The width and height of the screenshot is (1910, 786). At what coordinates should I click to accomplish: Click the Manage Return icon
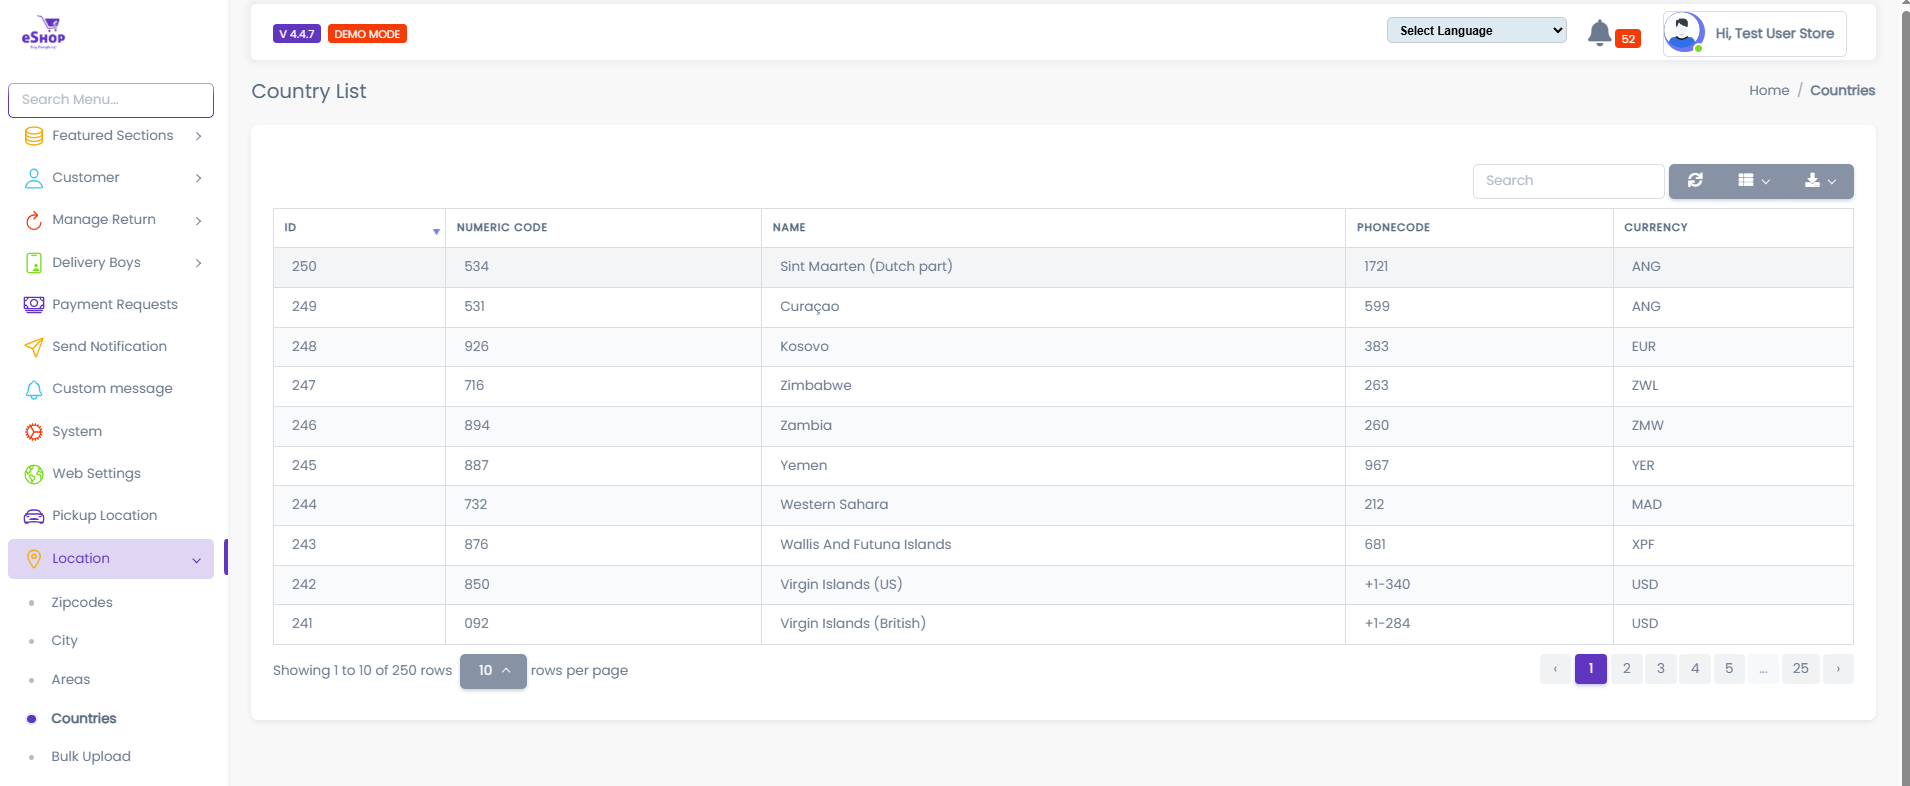coord(34,220)
